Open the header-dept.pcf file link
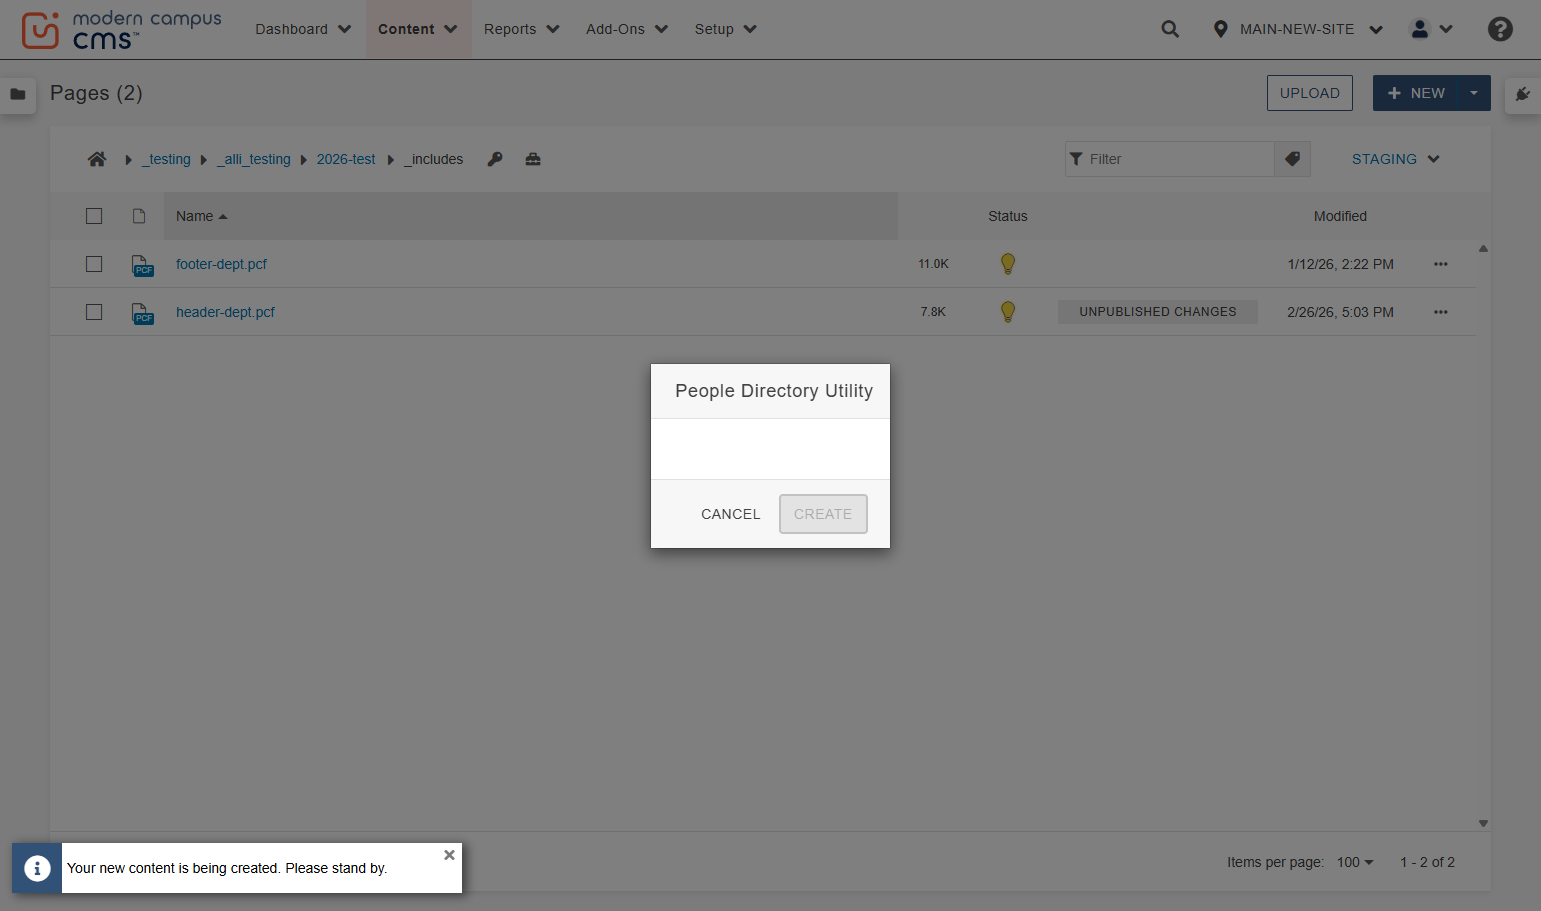 coord(225,312)
